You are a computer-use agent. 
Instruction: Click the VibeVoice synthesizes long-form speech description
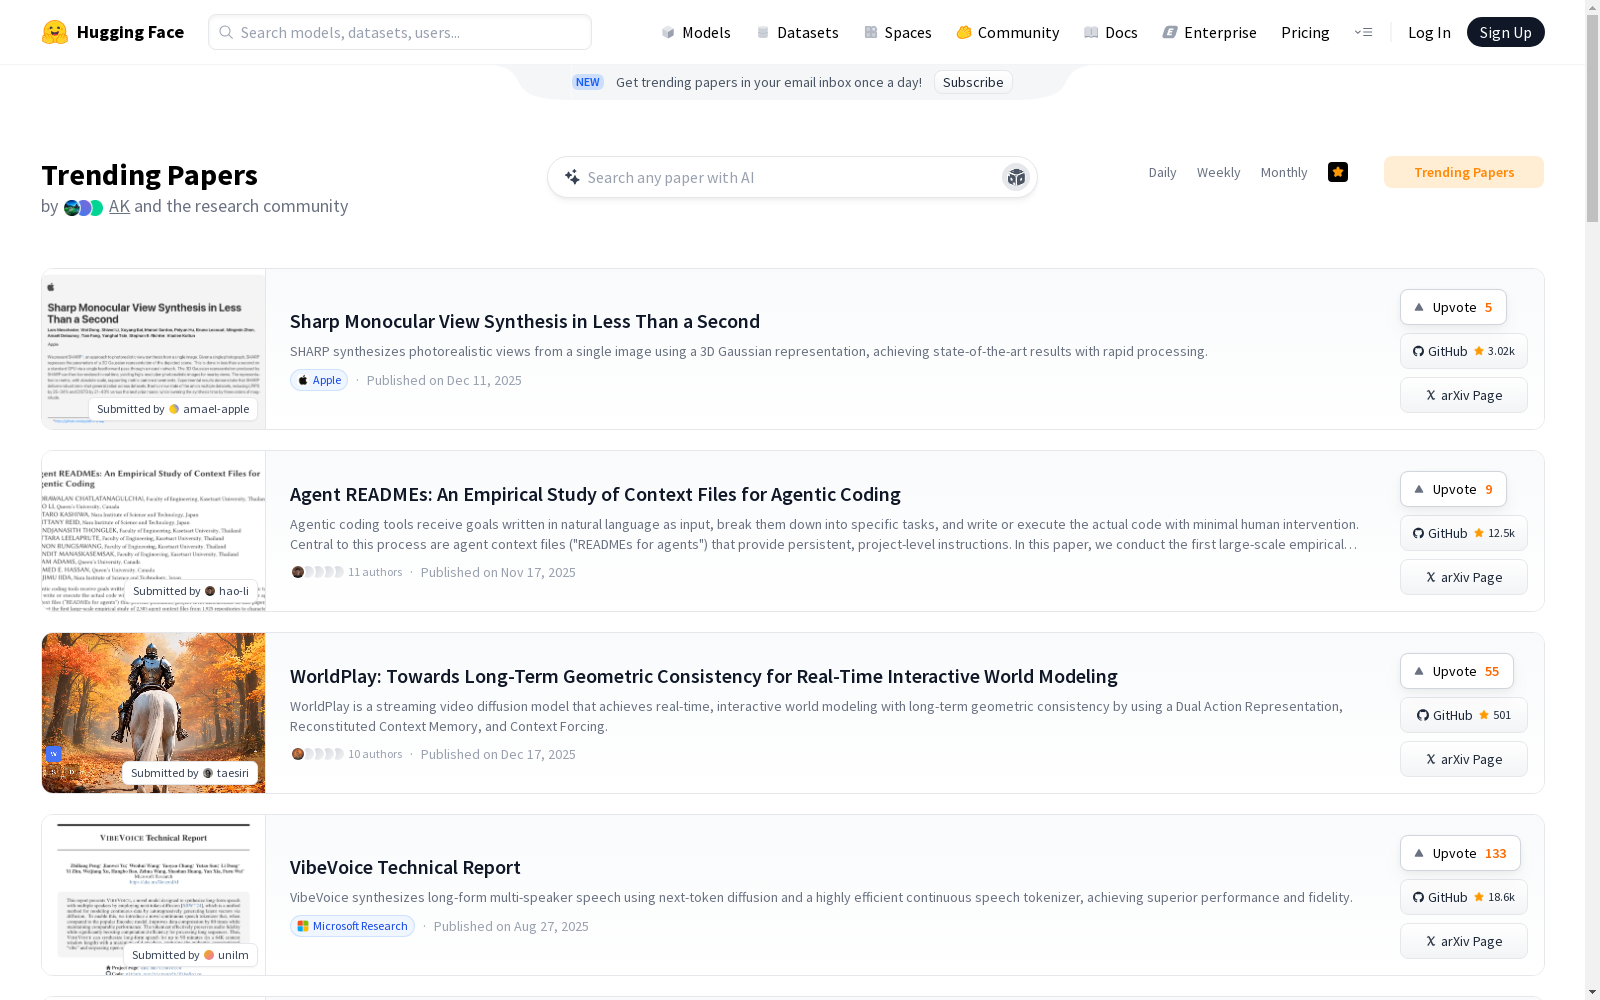pyautogui.click(x=821, y=897)
